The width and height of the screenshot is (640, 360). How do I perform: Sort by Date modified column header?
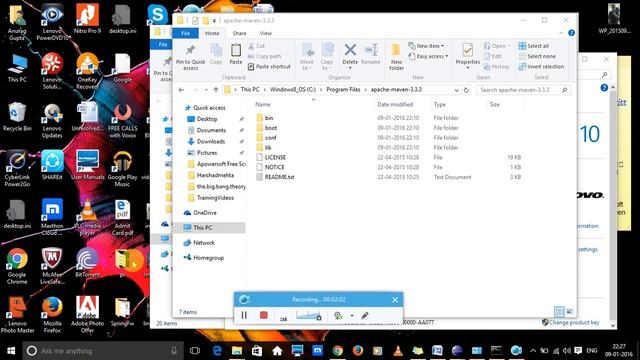pos(395,105)
